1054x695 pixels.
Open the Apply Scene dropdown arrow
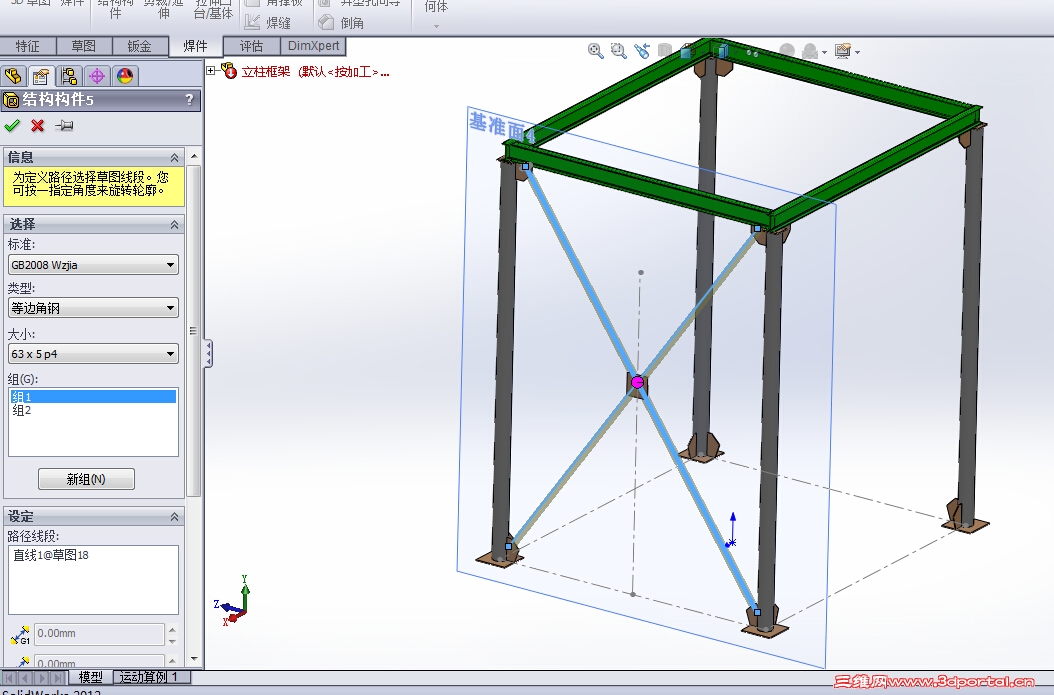(825, 52)
